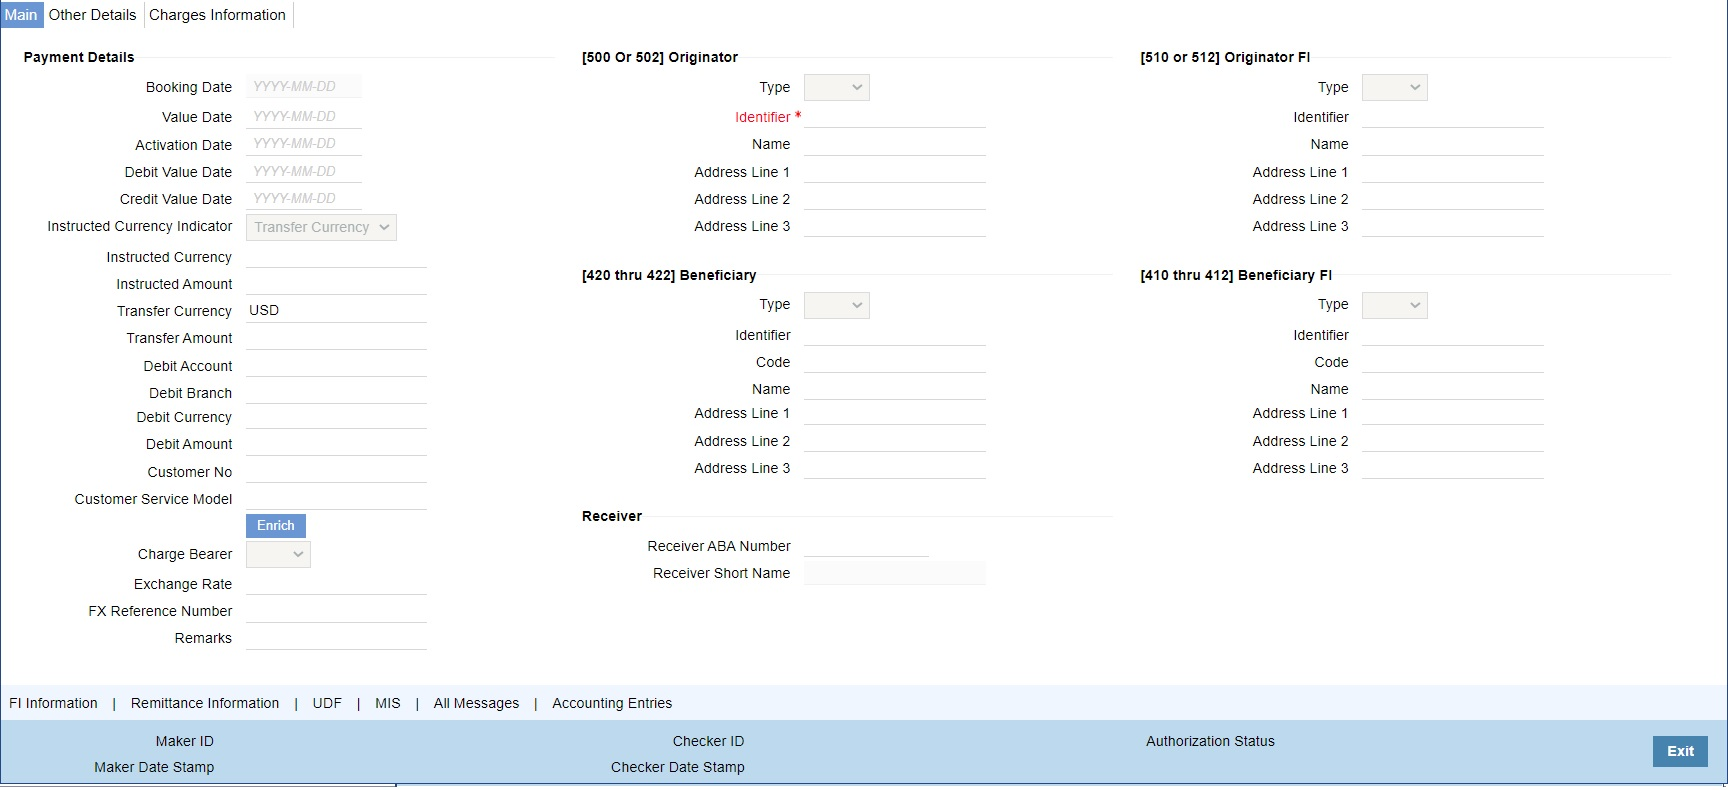Click the Beneficiary Code field
This screenshot has height=790, width=1728.
895,362
